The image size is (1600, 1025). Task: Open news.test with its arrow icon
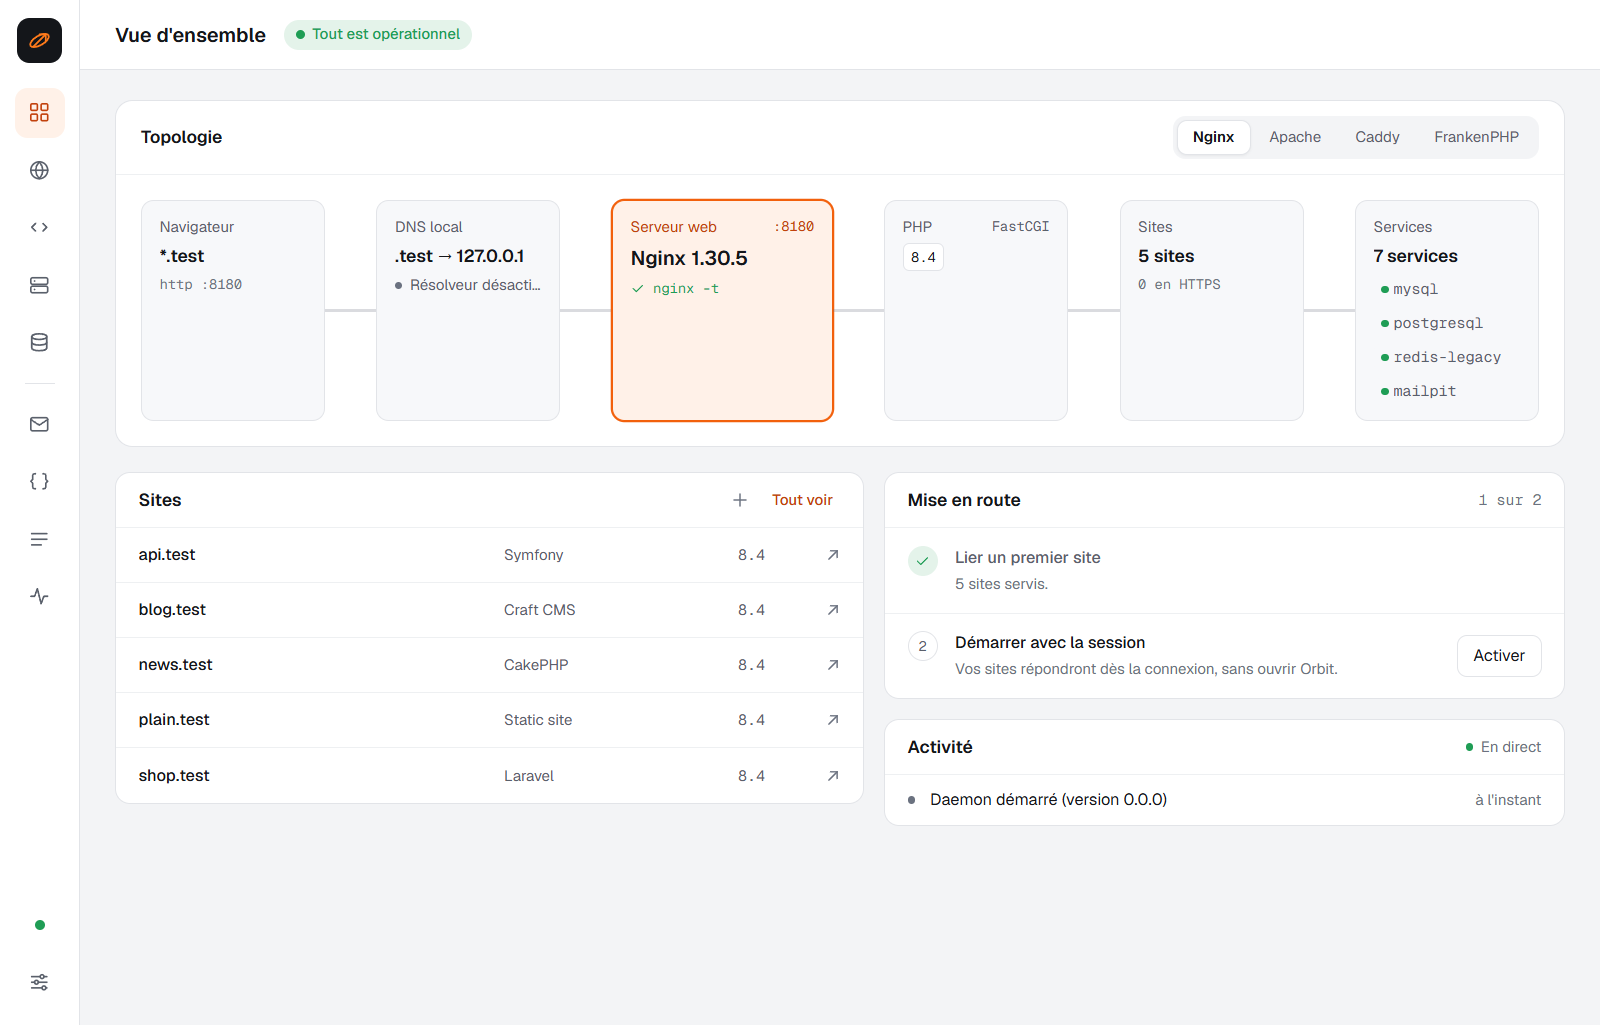pos(833,665)
